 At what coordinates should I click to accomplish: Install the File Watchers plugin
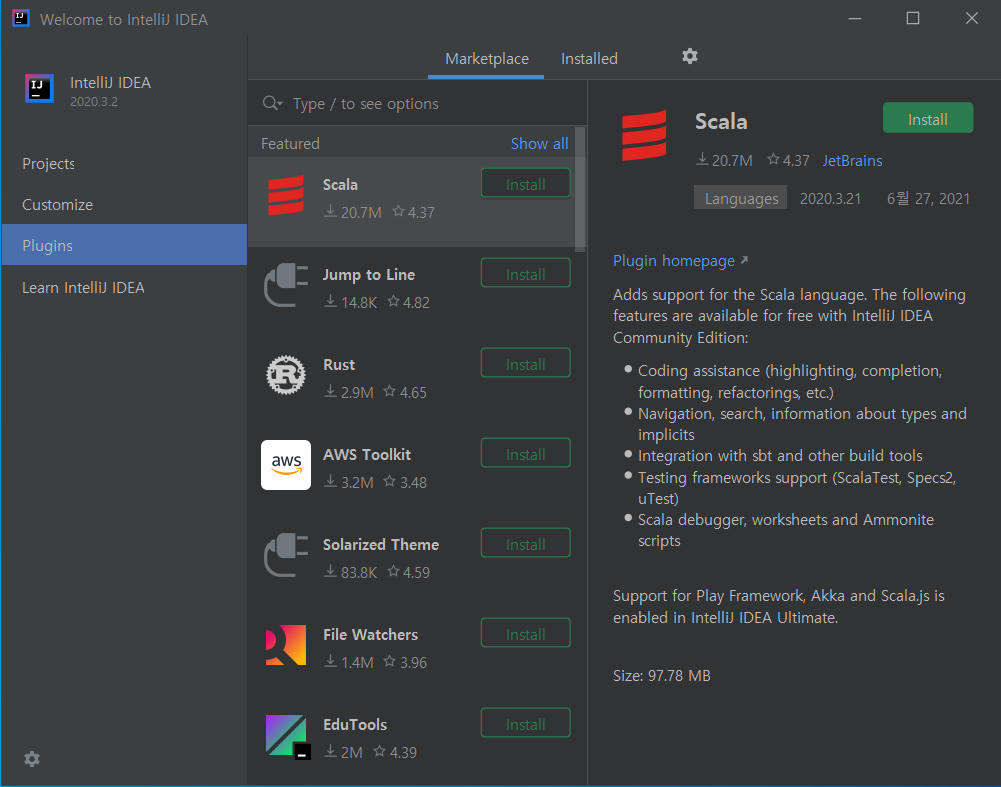tap(525, 634)
